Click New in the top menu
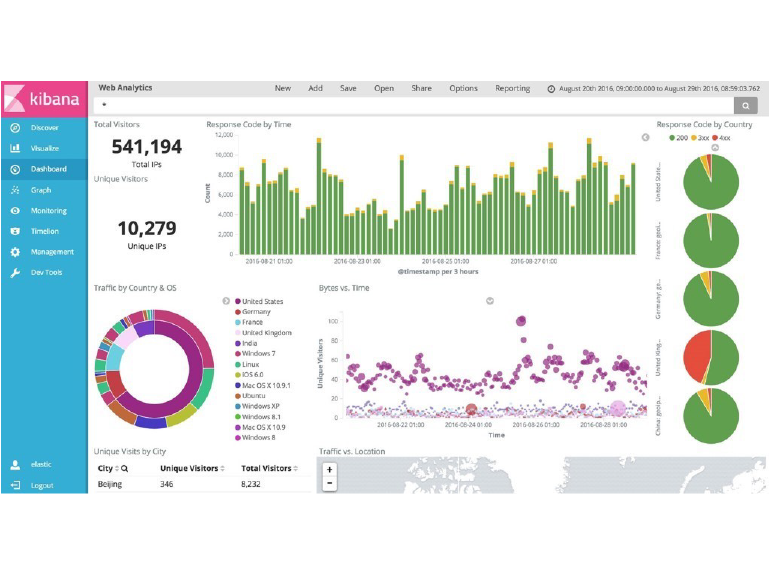This screenshot has height=580, width=770. (x=283, y=88)
